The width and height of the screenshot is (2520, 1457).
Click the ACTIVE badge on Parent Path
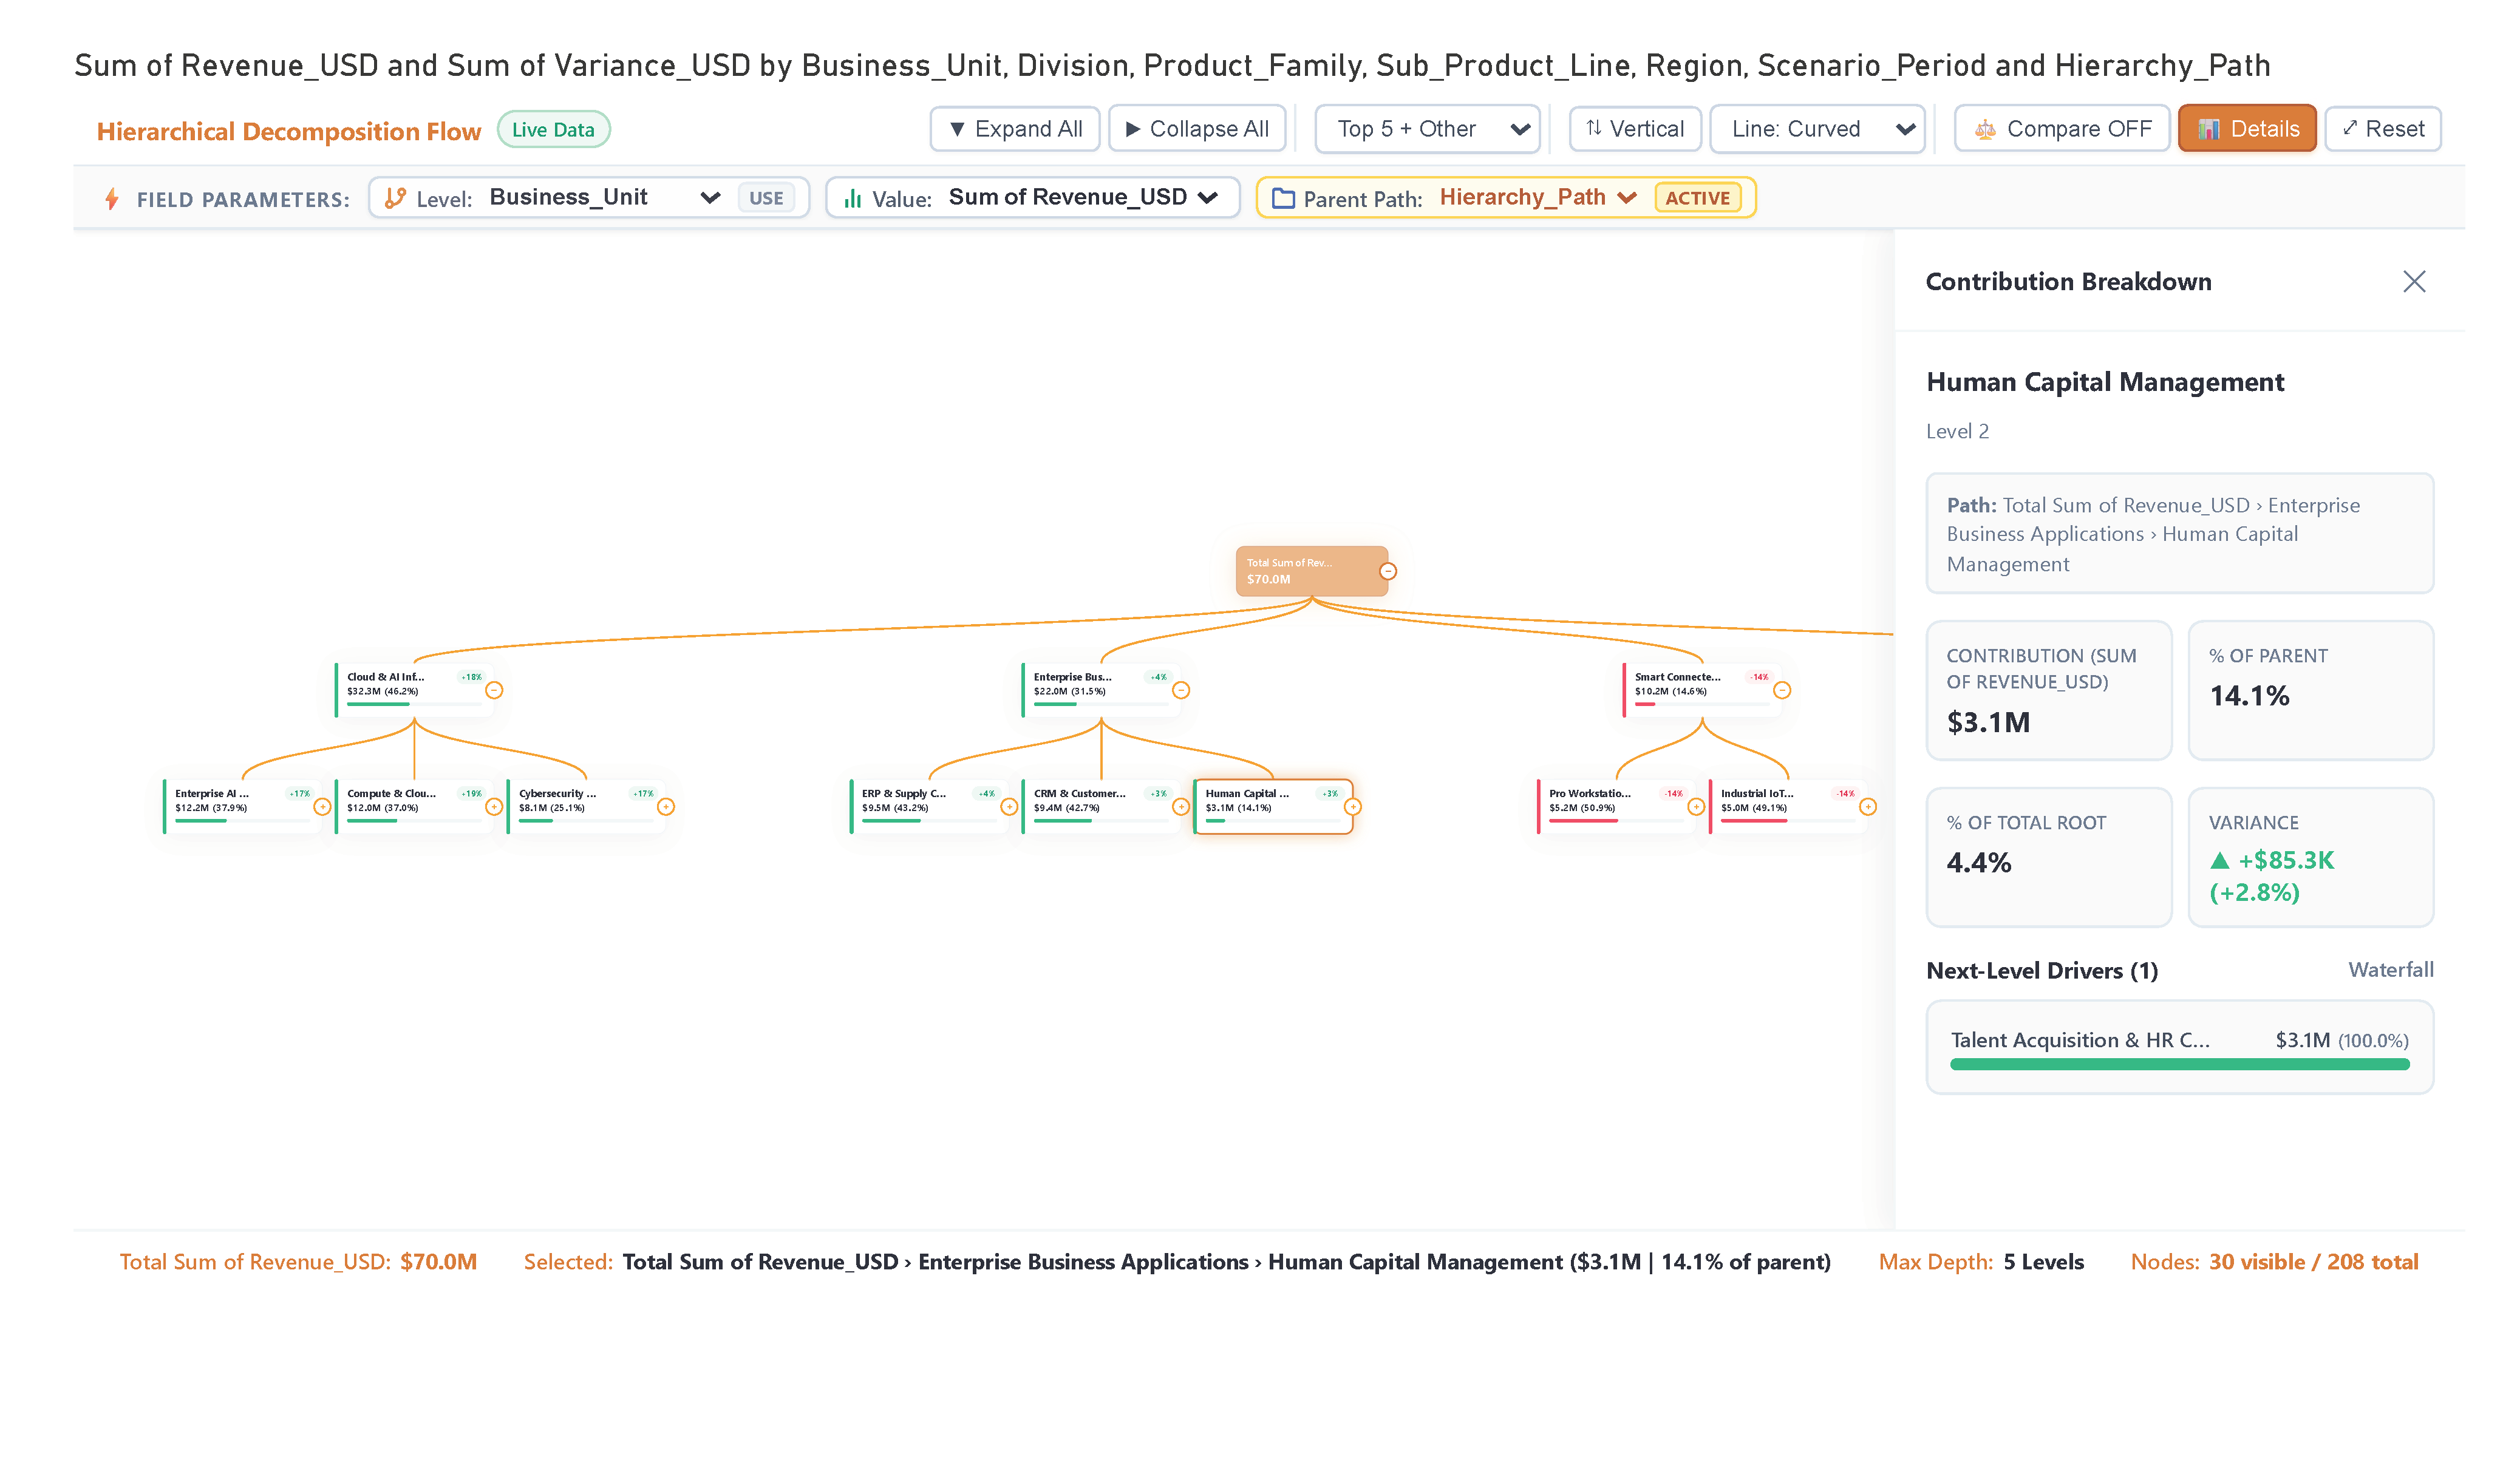point(1697,198)
